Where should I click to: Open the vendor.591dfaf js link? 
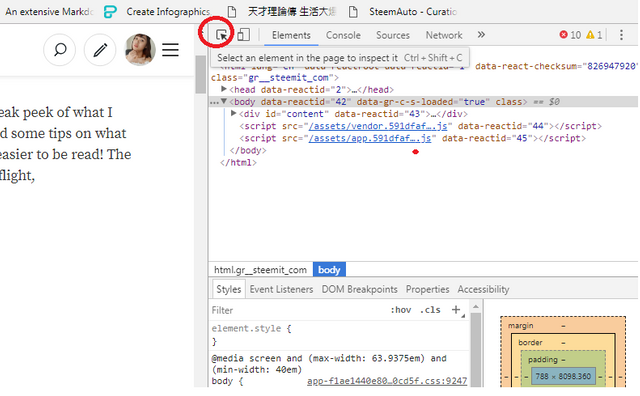click(x=378, y=126)
